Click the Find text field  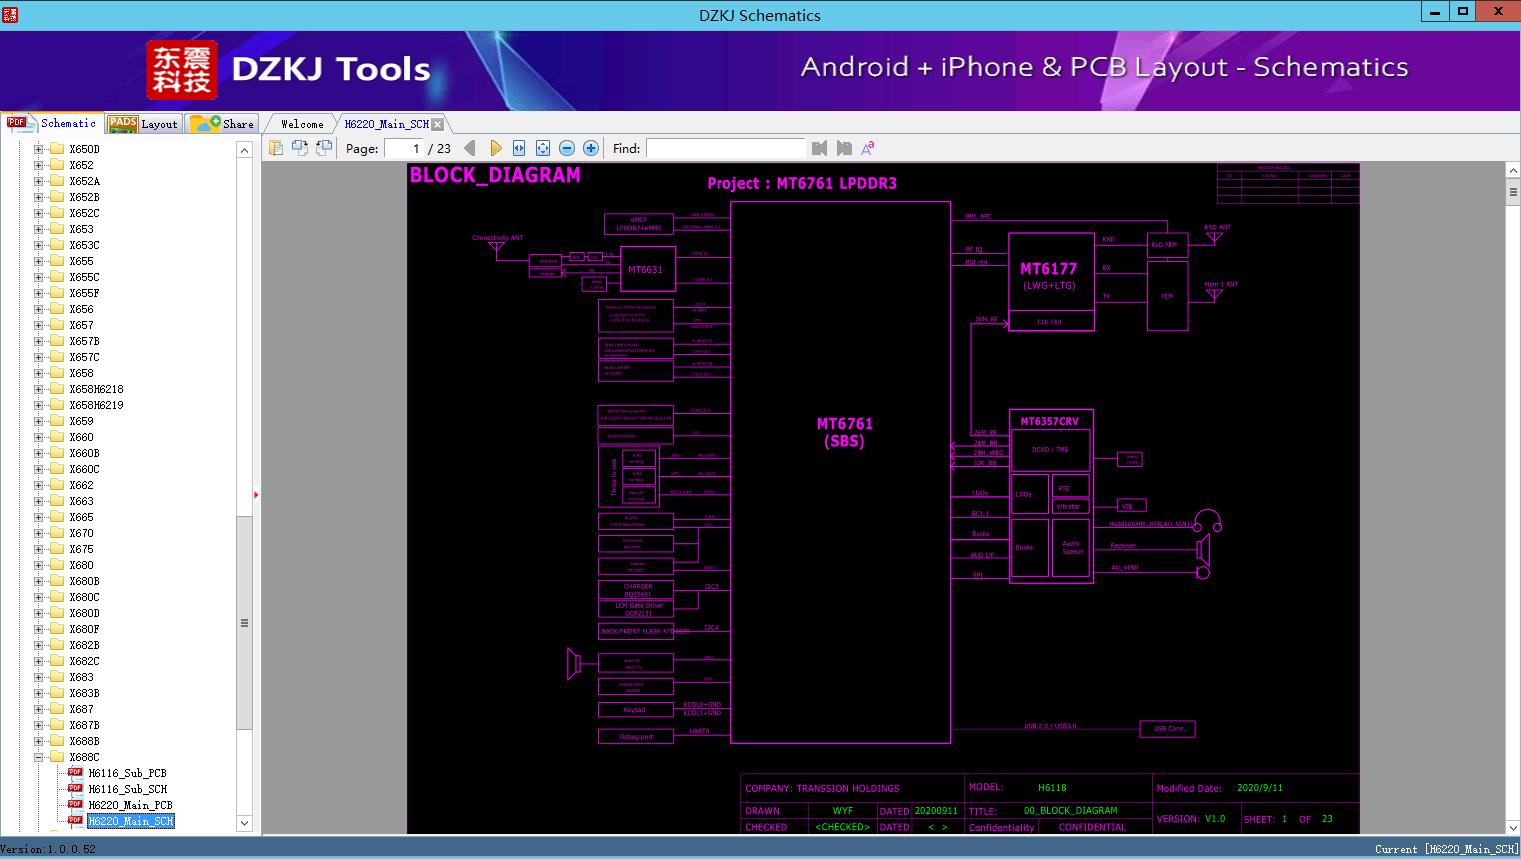(x=725, y=148)
